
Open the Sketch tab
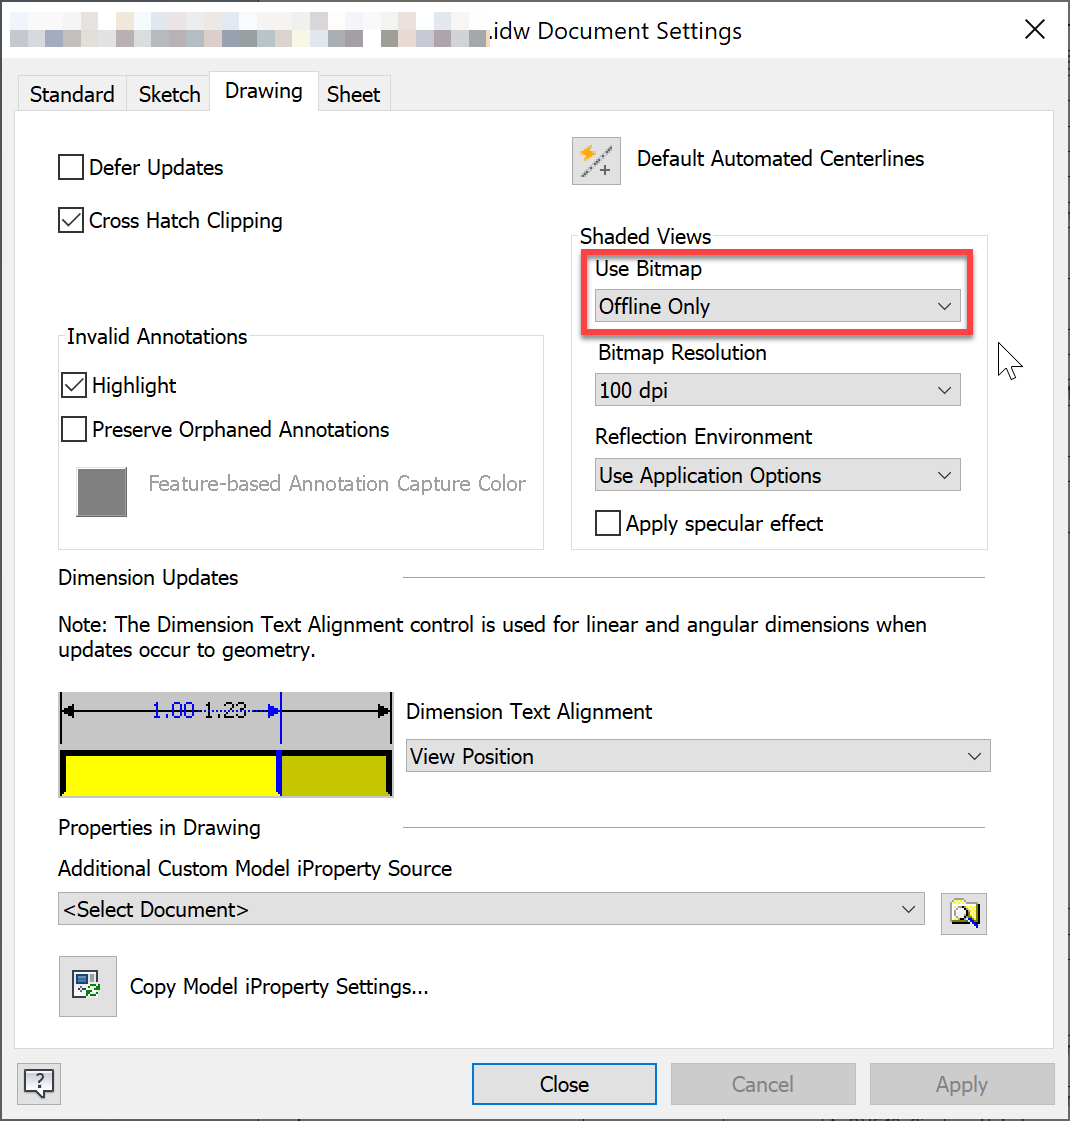pyautogui.click(x=168, y=93)
